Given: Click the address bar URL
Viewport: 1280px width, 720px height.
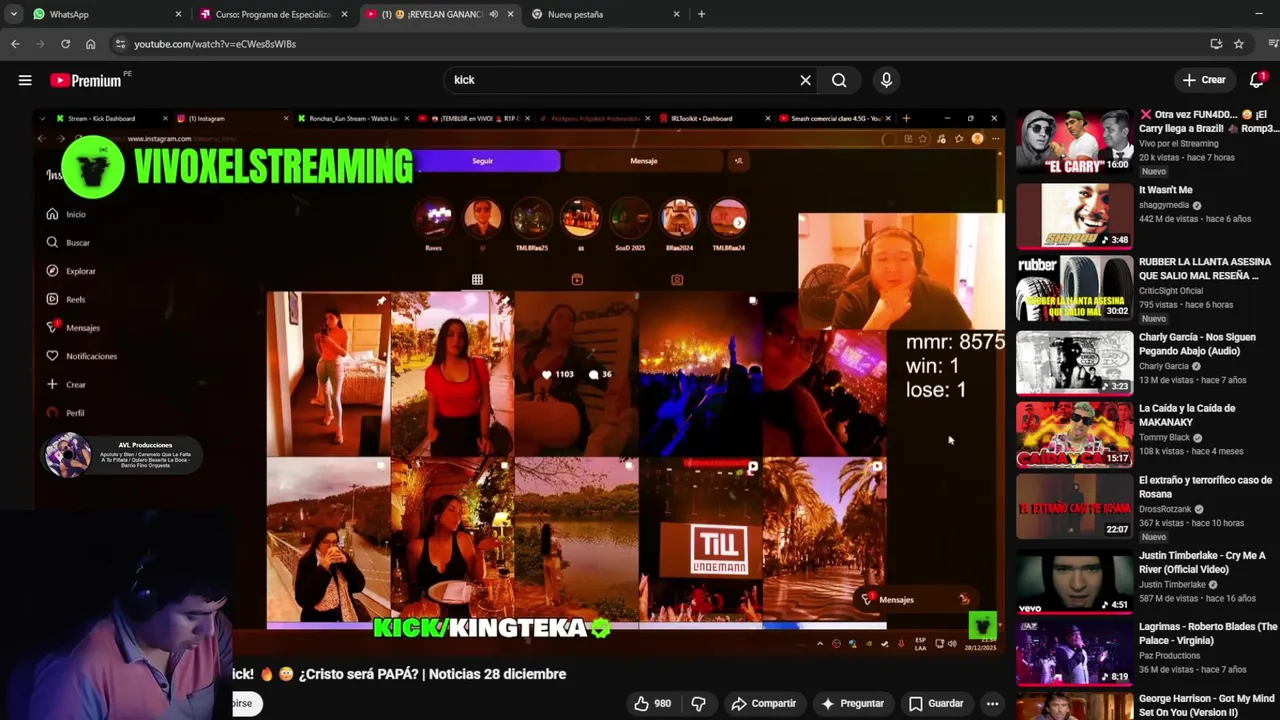Looking at the screenshot, I should point(215,44).
